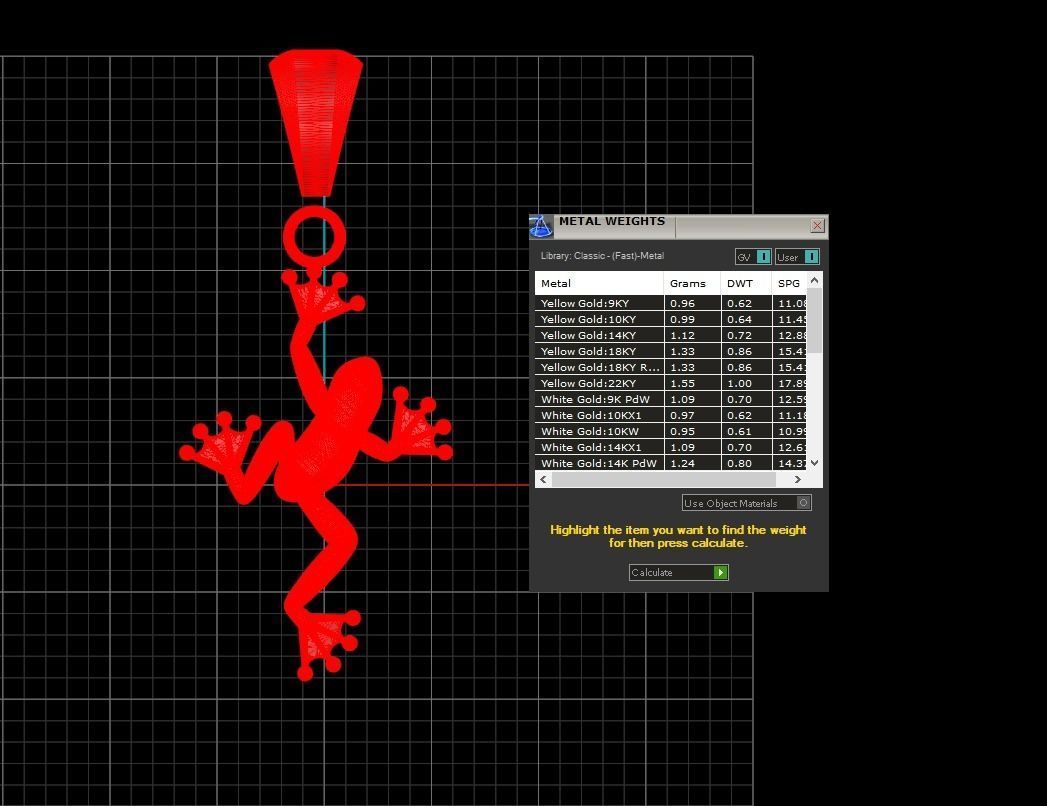1047x806 pixels.
Task: Click the 0.96 grams cell
Action: [x=692, y=303]
